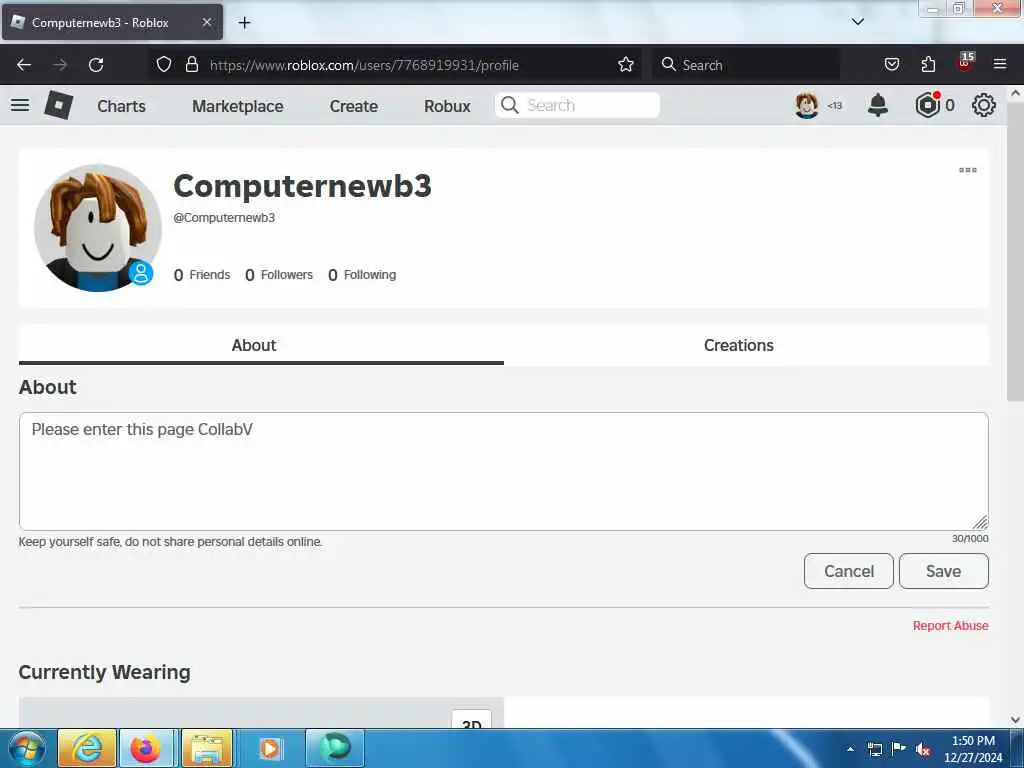Click the Roblox logo home icon

[x=58, y=105]
